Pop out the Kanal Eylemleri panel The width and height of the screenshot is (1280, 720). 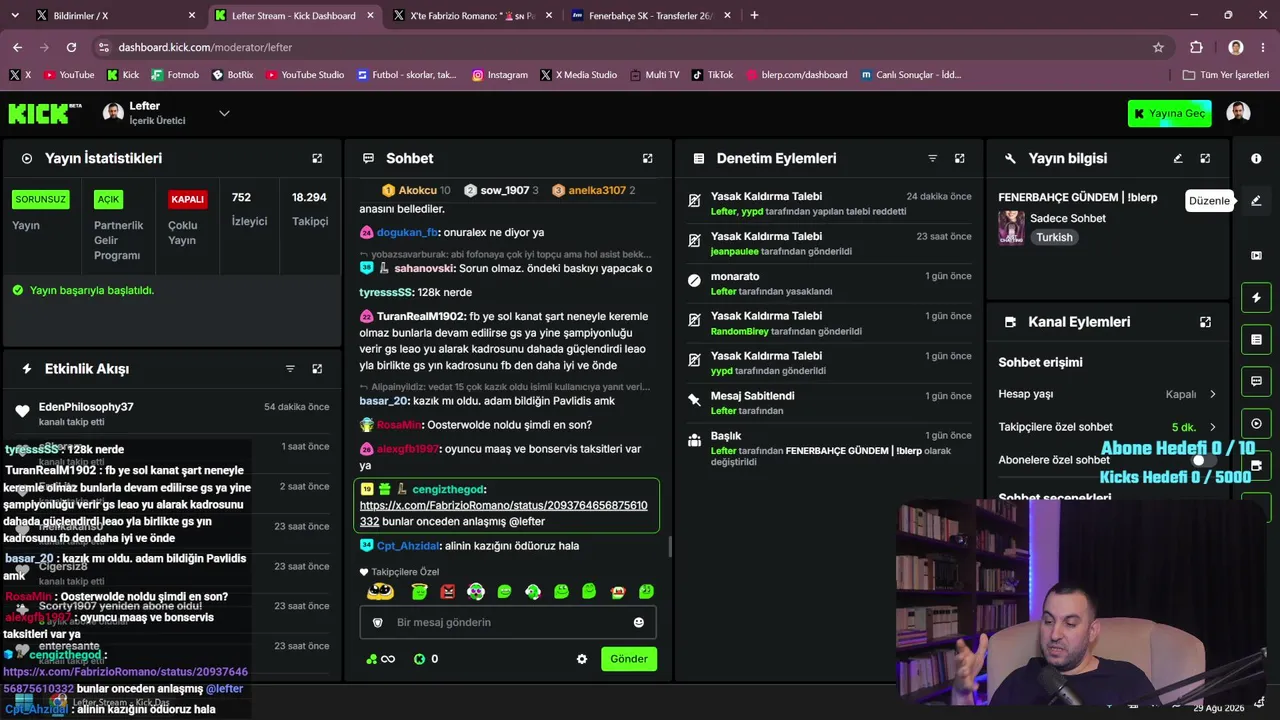(1205, 322)
